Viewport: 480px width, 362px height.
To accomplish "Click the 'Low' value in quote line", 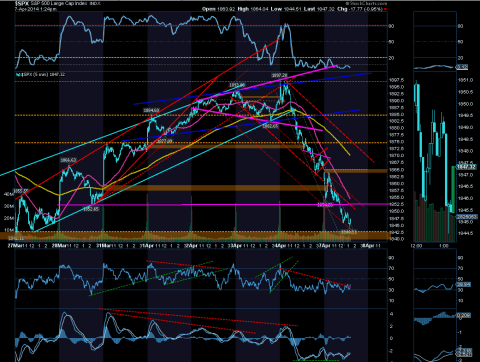I will click(x=292, y=9).
